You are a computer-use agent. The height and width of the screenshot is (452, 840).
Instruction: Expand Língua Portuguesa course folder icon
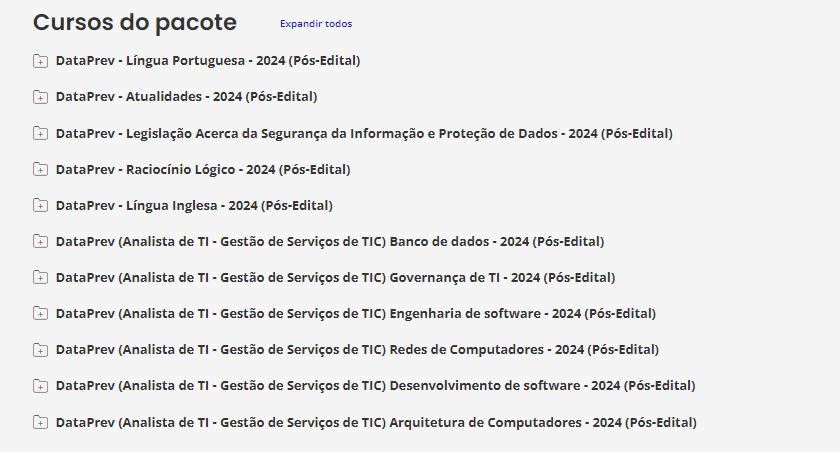coord(40,61)
